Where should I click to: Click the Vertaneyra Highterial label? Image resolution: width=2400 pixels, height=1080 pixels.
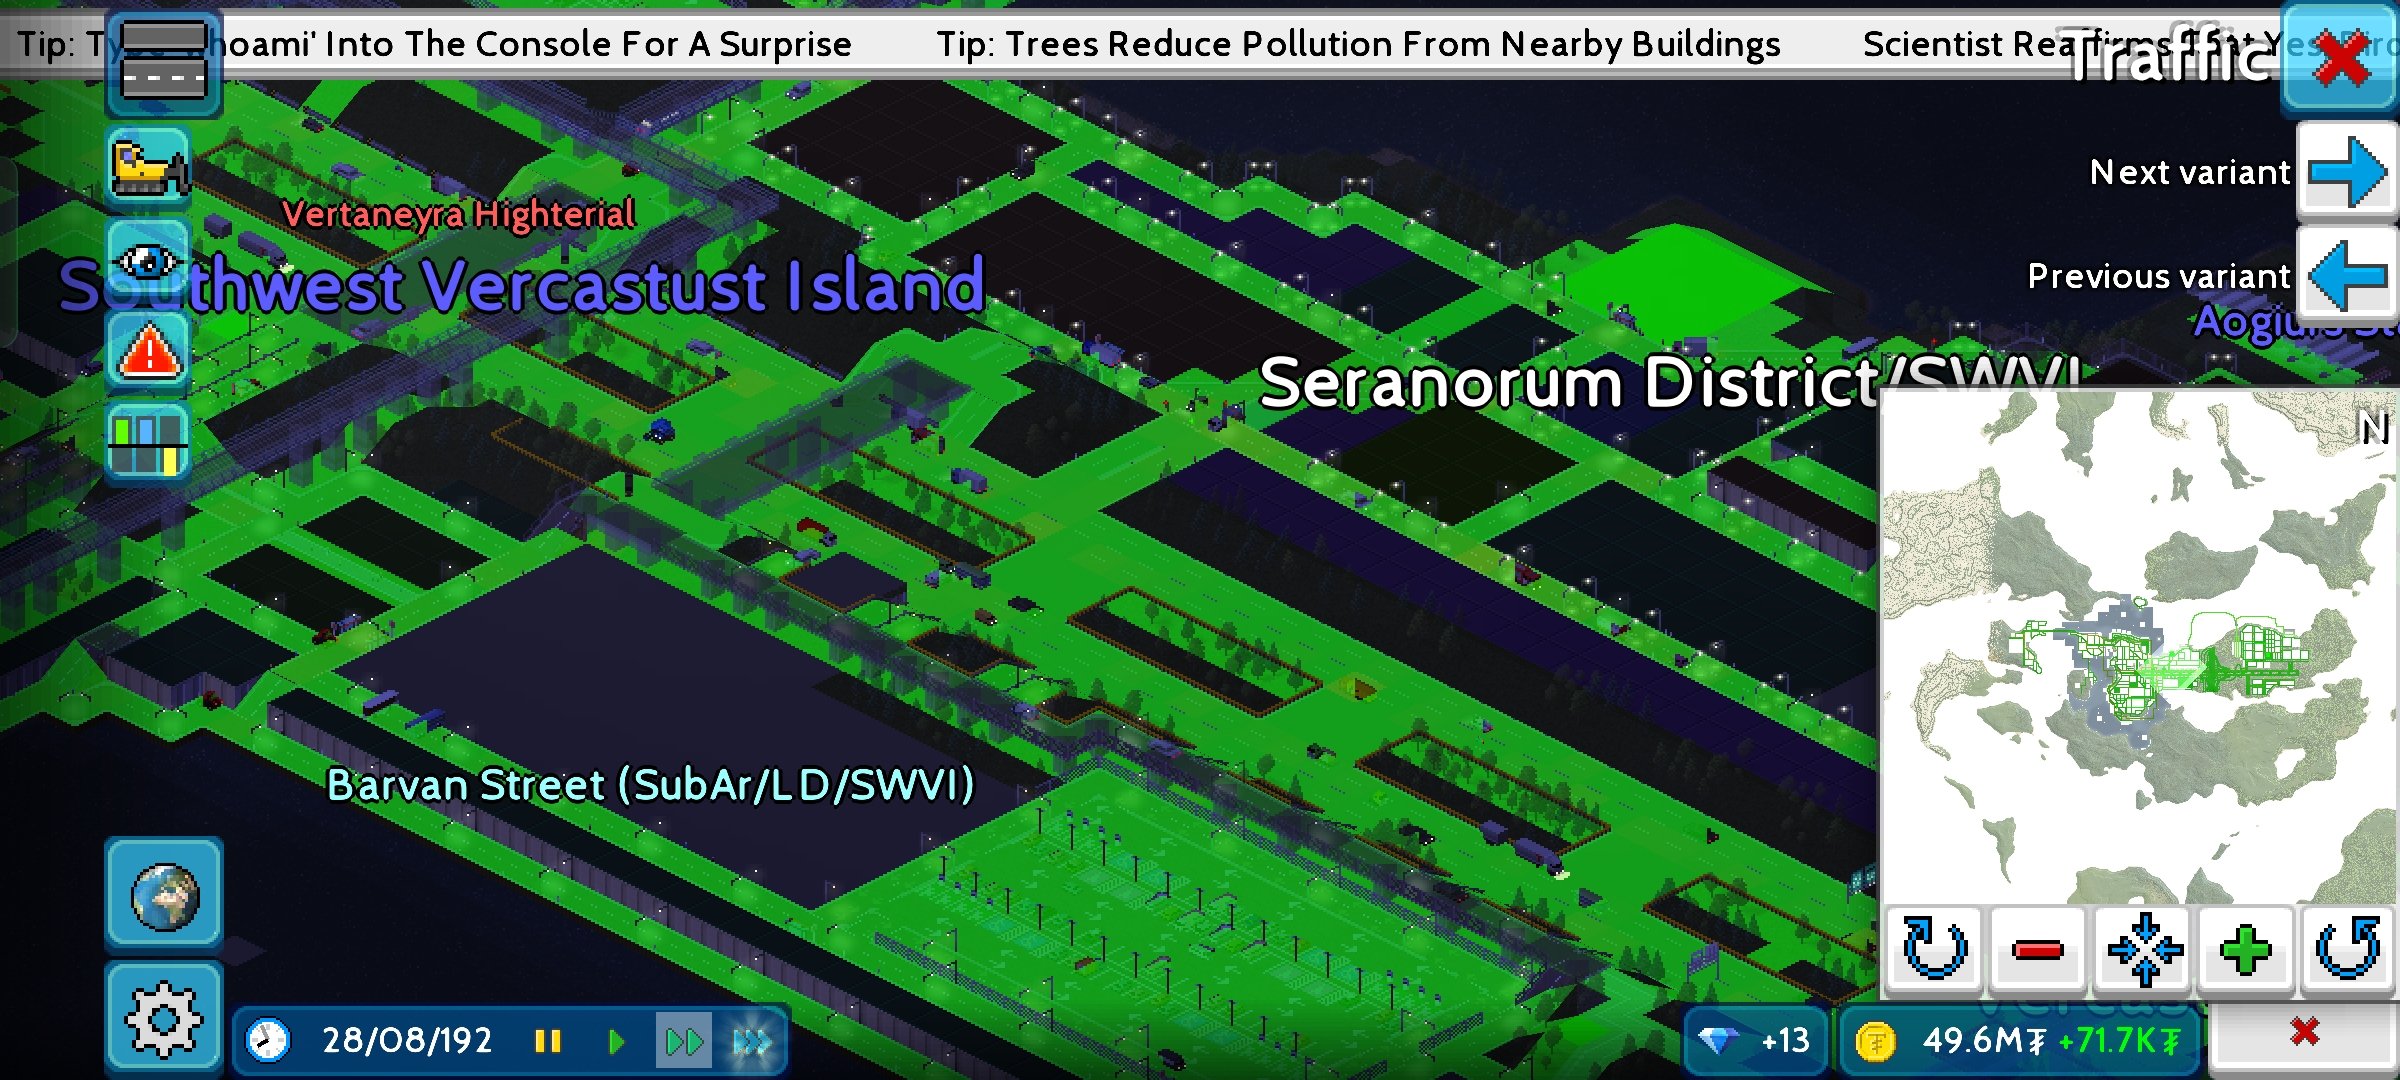(458, 214)
